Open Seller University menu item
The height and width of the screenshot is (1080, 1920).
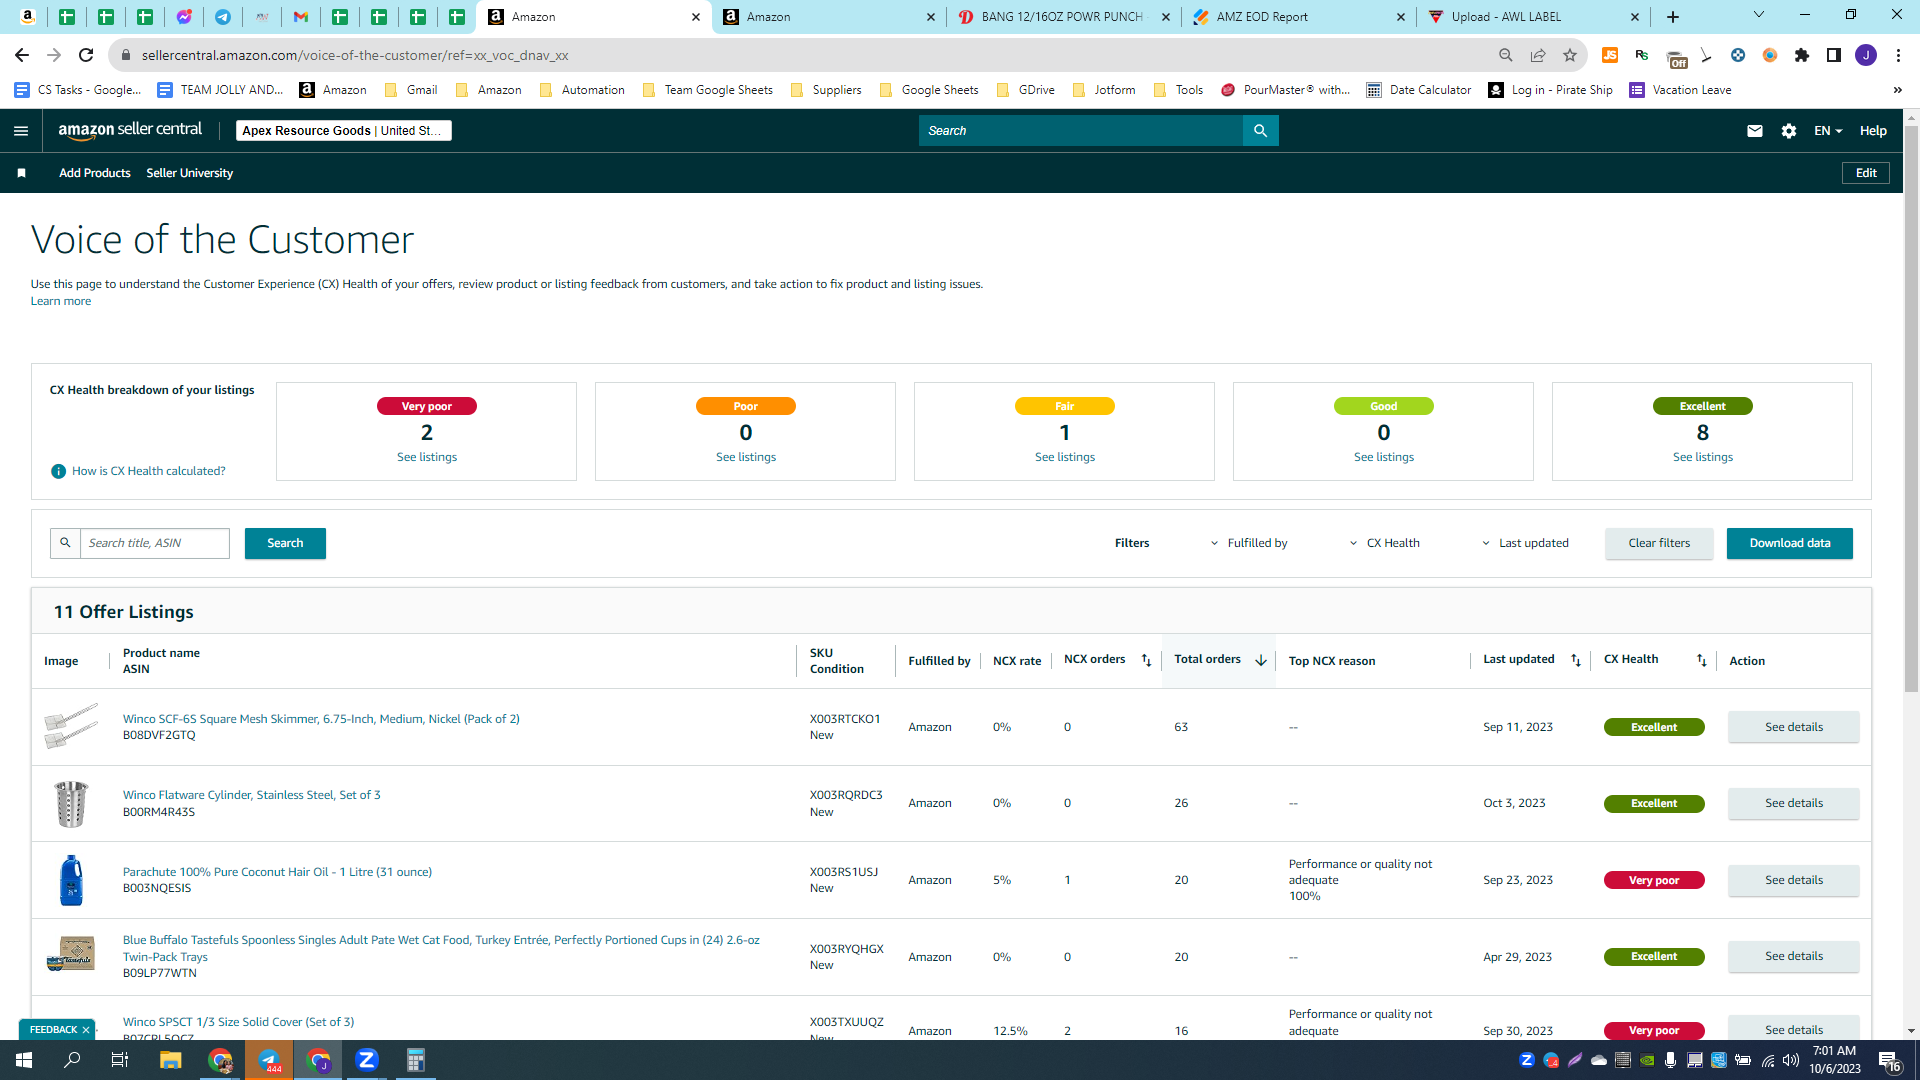[x=190, y=173]
